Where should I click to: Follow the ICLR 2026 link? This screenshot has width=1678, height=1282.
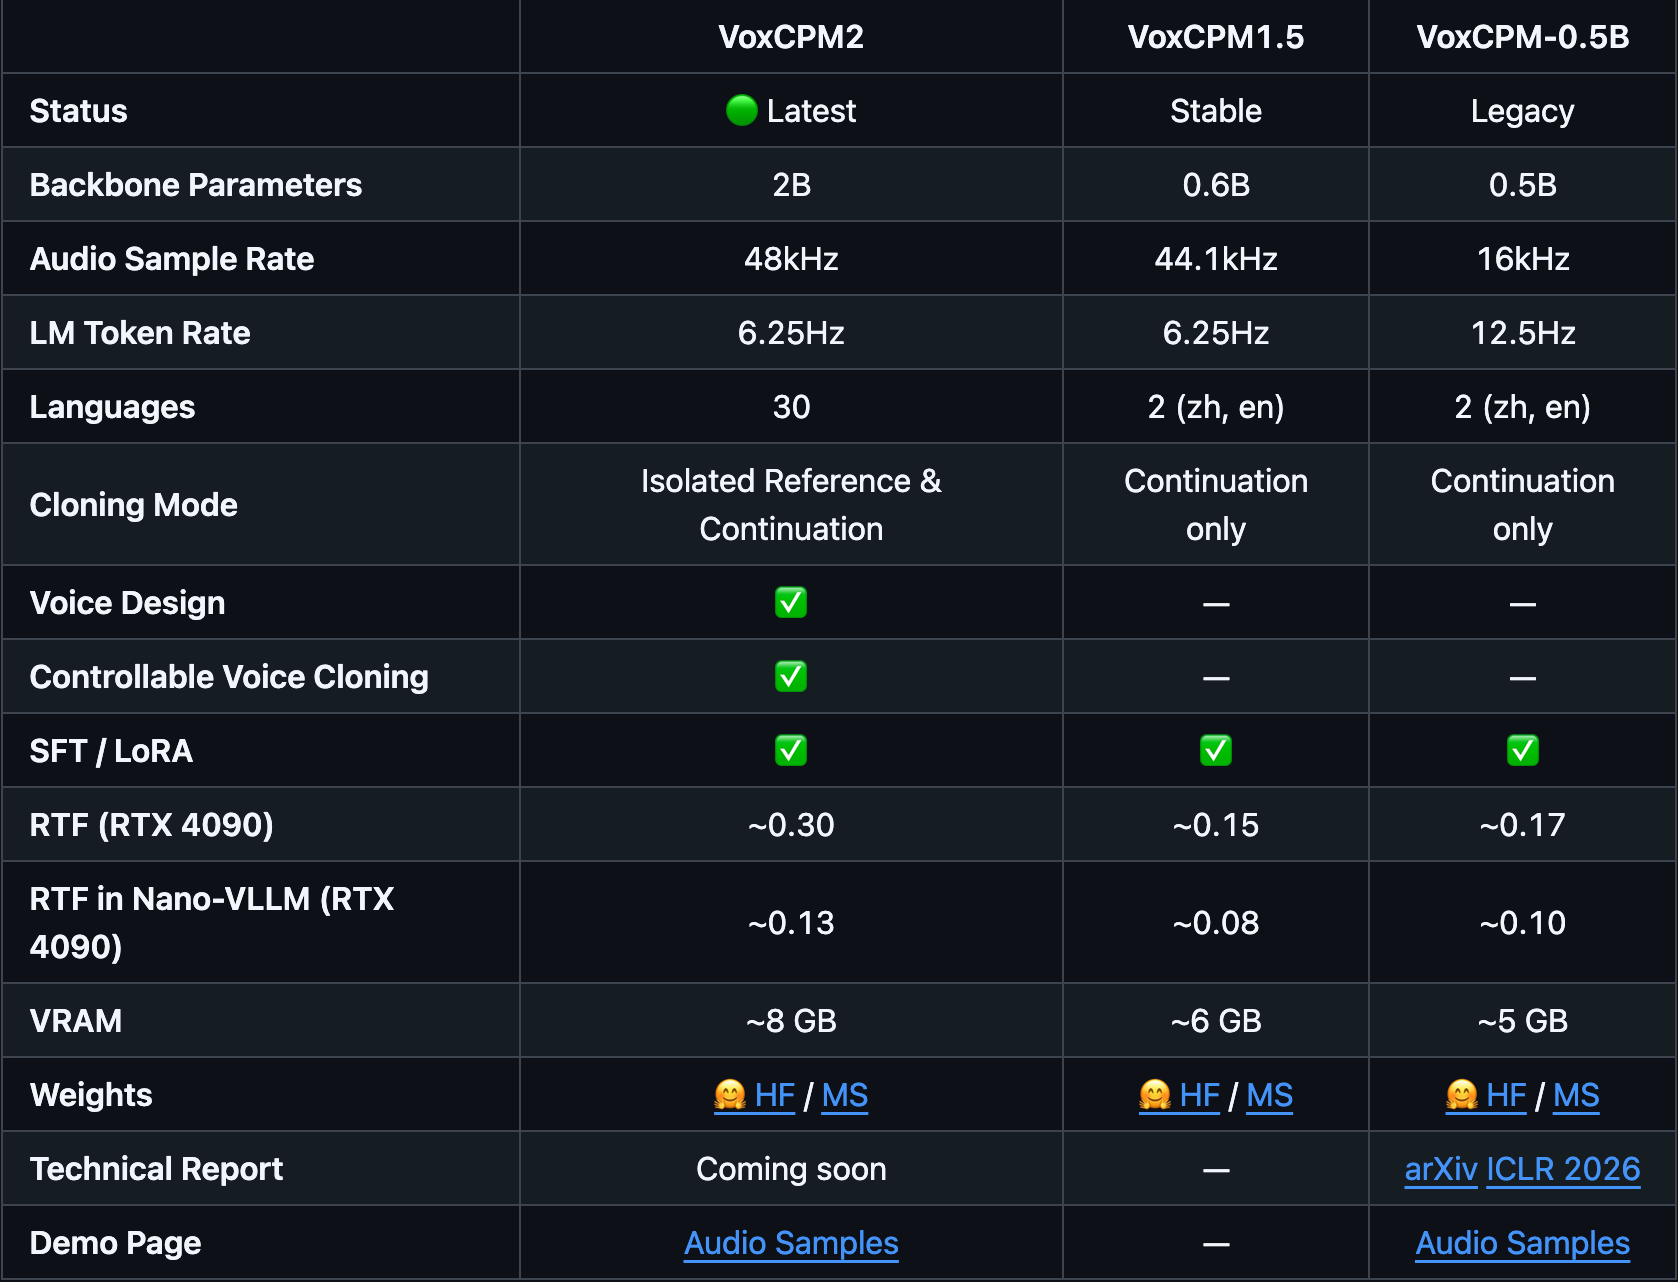coord(1564,1169)
